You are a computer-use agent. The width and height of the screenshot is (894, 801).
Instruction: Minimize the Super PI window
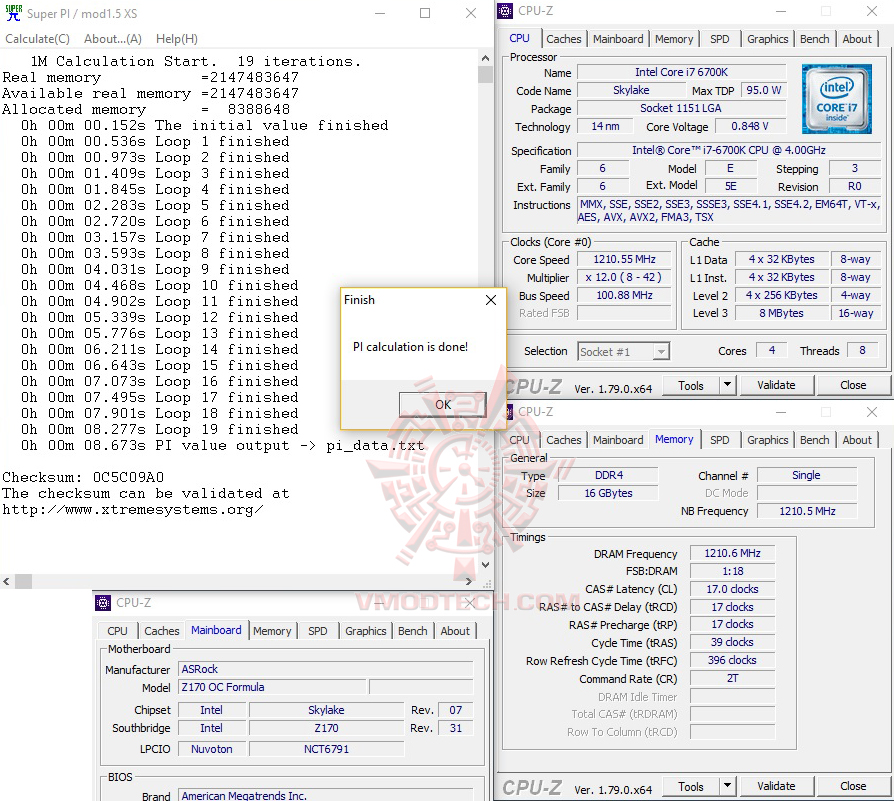tap(380, 13)
